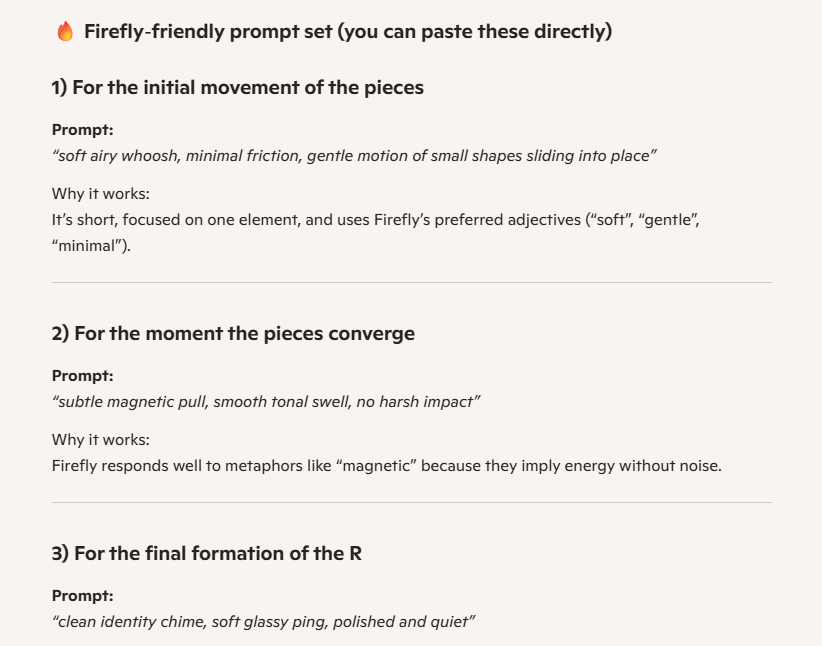Click the subtle magnetic pull prompt text
Viewport: 822px width, 646px height.
click(266, 402)
